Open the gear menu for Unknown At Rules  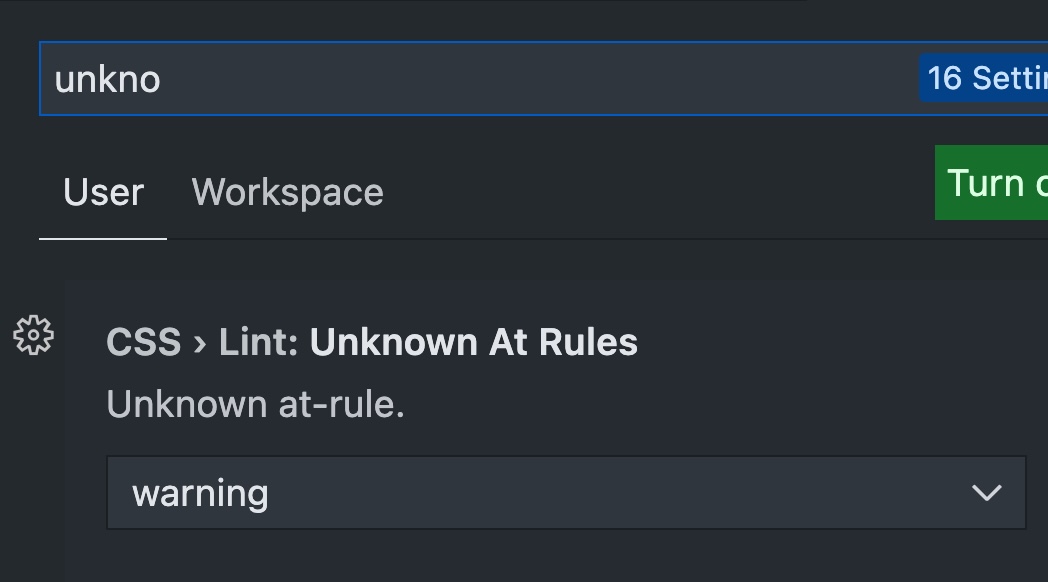(x=33, y=335)
